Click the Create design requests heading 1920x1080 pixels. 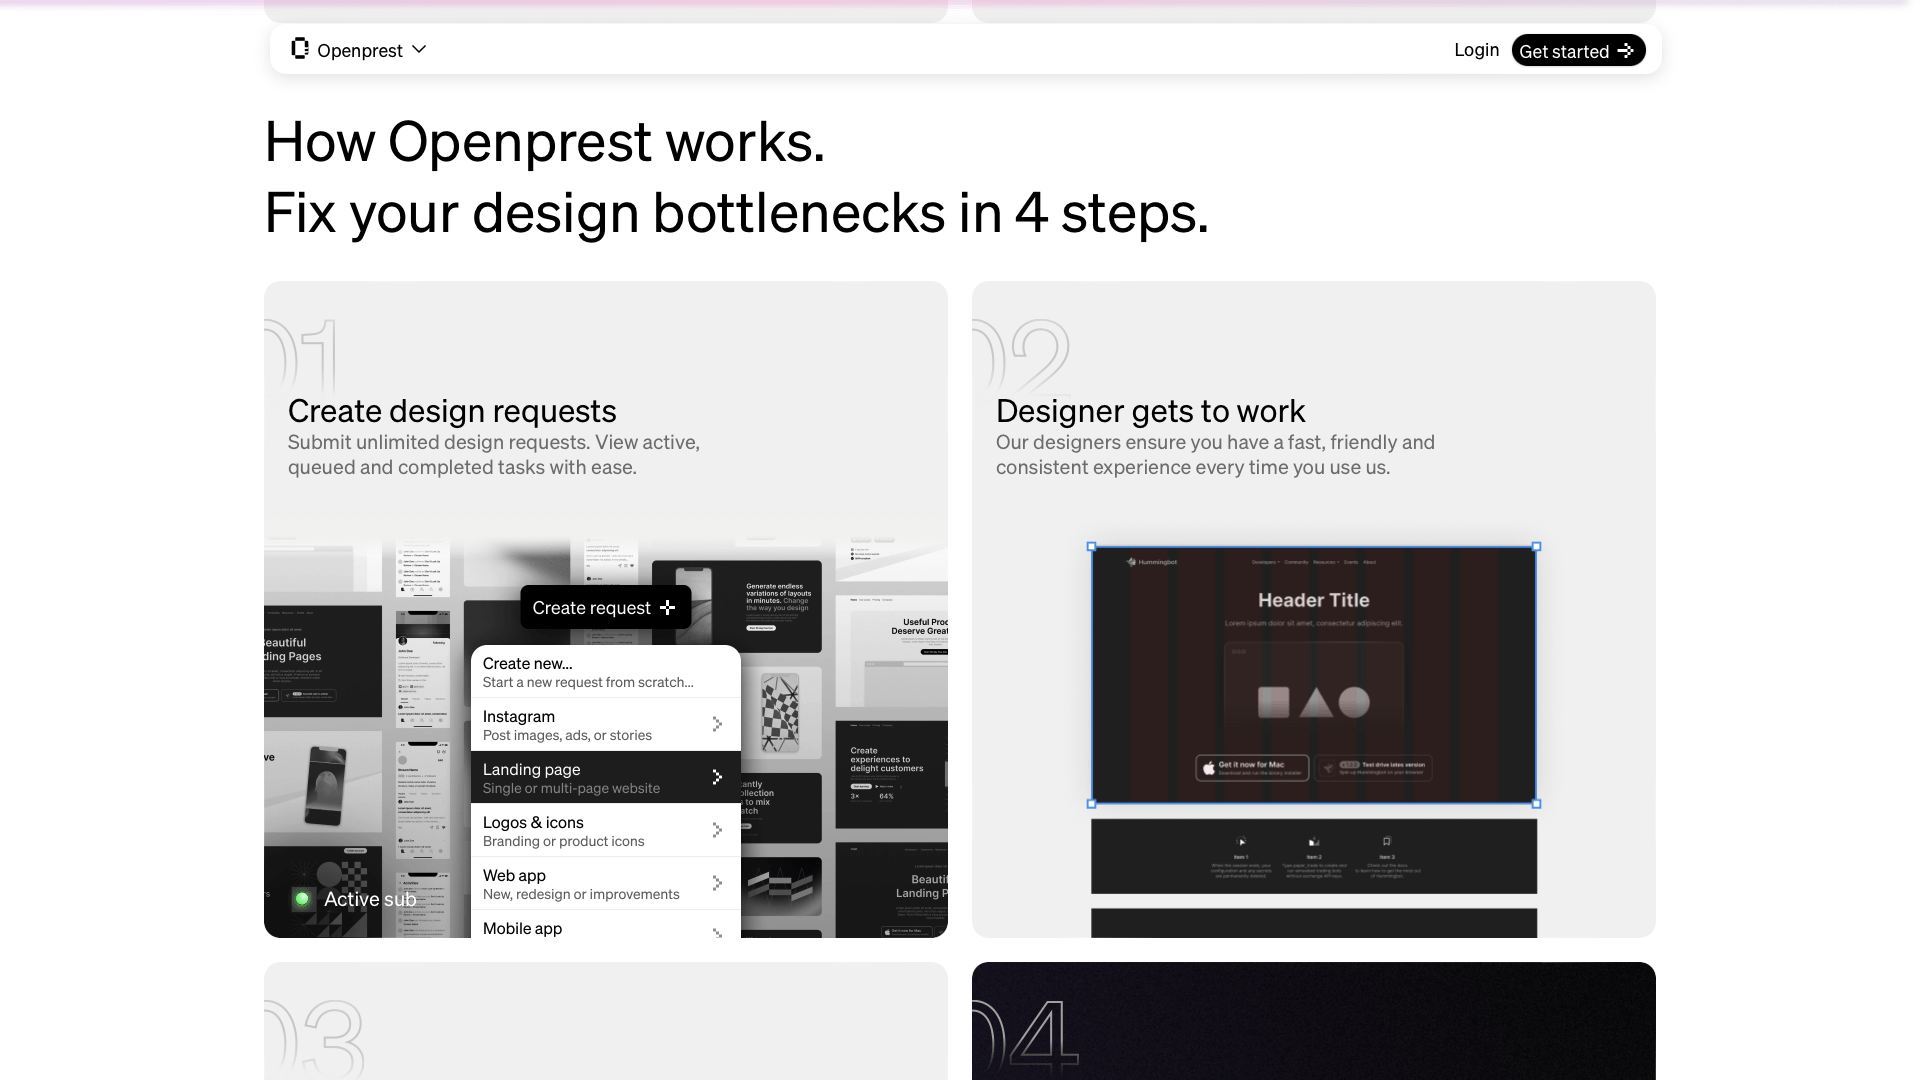click(452, 411)
